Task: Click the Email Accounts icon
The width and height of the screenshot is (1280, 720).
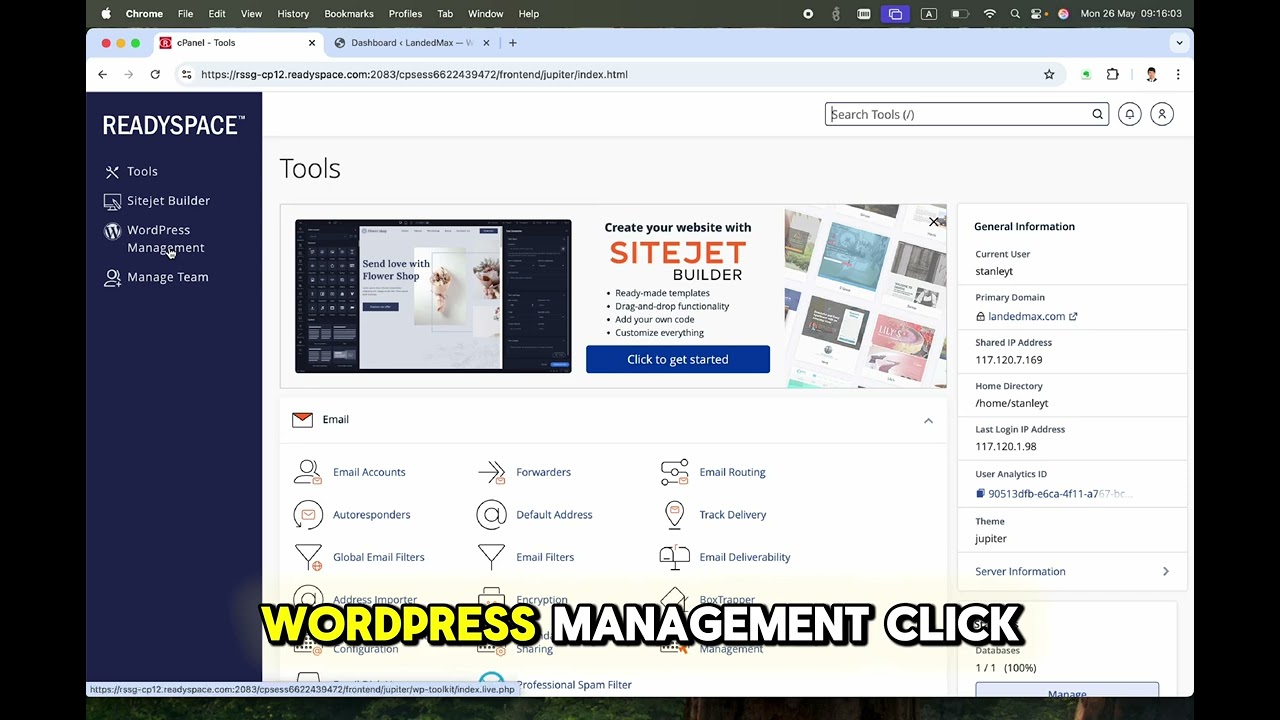Action: tap(308, 472)
